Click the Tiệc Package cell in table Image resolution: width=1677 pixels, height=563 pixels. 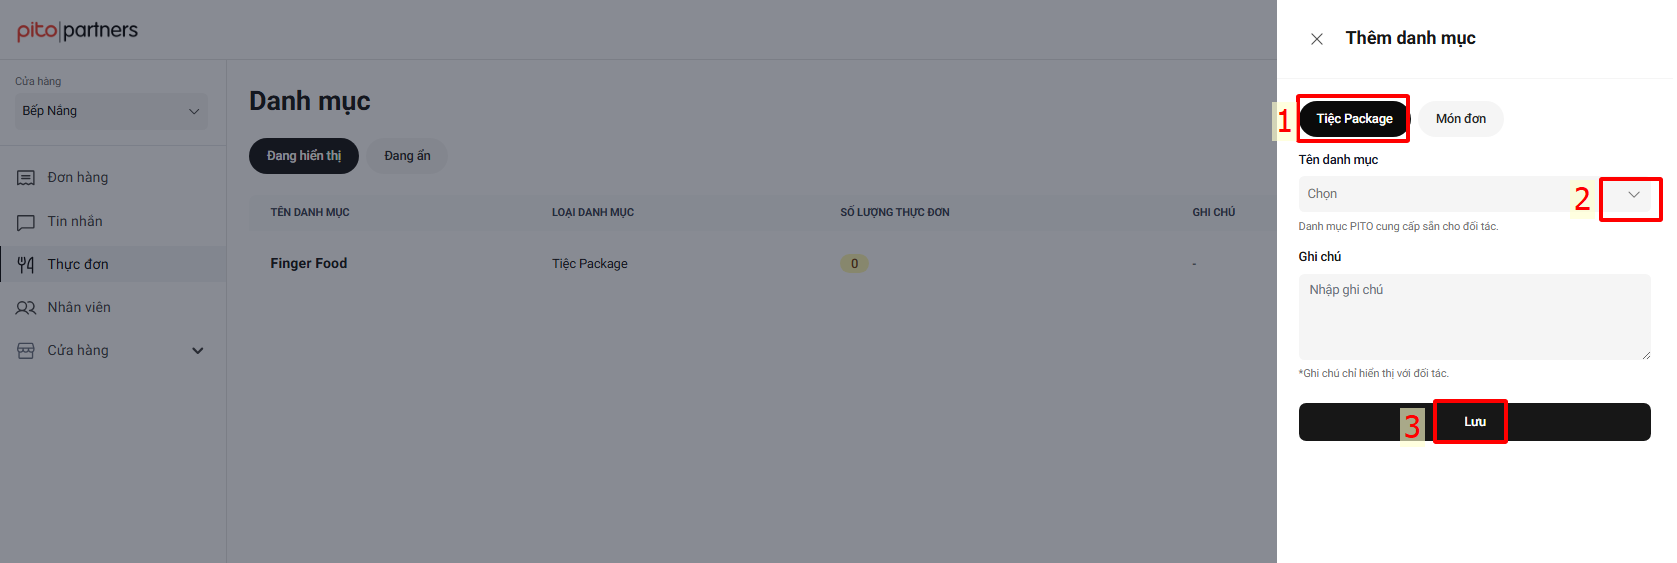click(x=590, y=264)
